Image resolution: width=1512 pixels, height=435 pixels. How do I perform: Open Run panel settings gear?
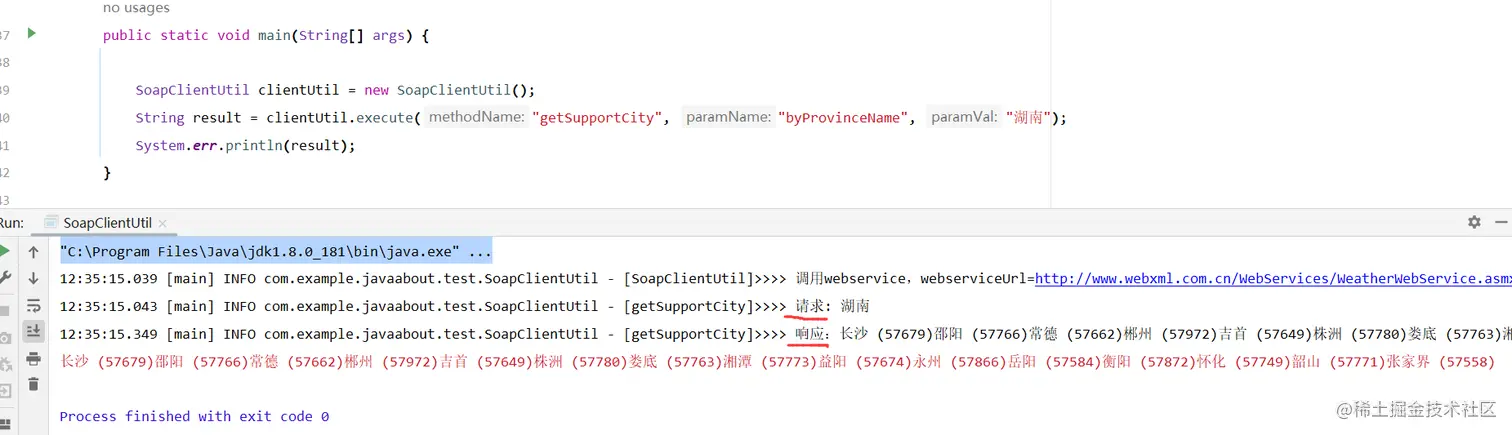tap(1474, 222)
